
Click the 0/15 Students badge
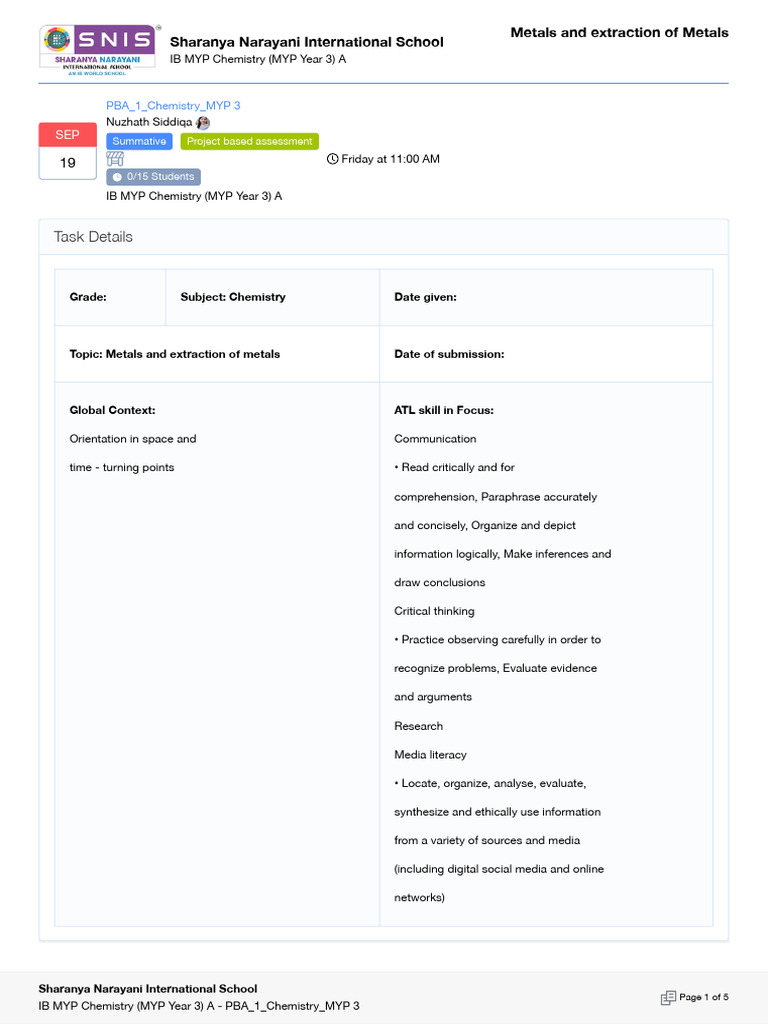coord(153,177)
